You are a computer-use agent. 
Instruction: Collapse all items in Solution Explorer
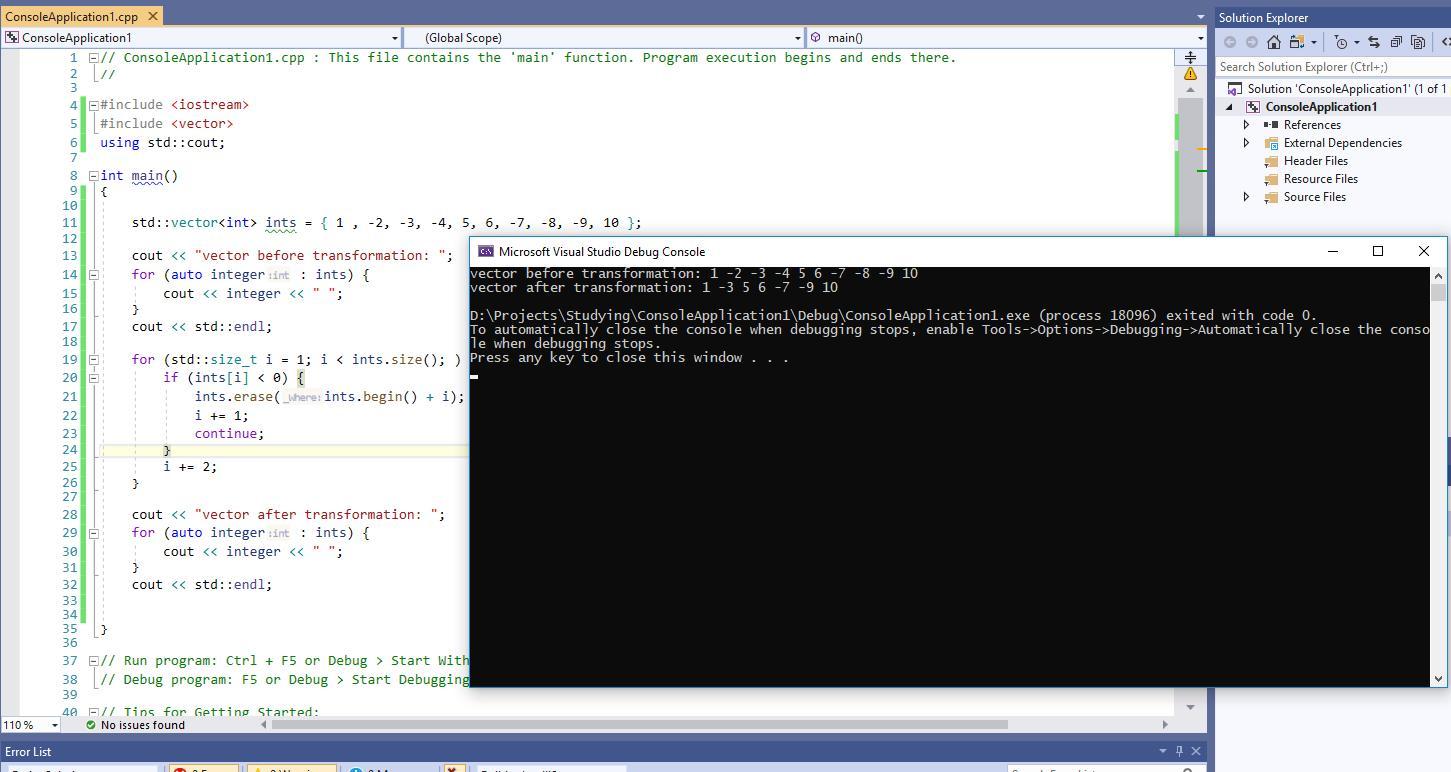(x=1396, y=42)
